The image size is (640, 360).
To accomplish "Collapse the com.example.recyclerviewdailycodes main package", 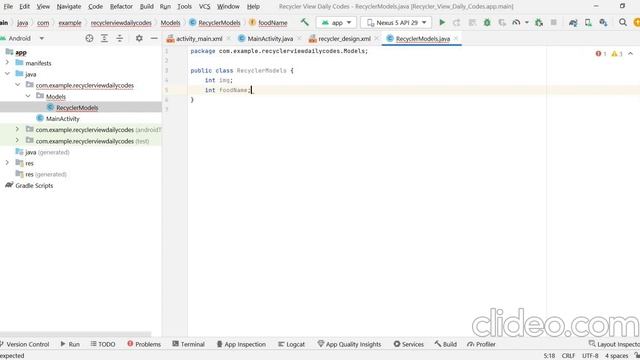I will [x=18, y=85].
